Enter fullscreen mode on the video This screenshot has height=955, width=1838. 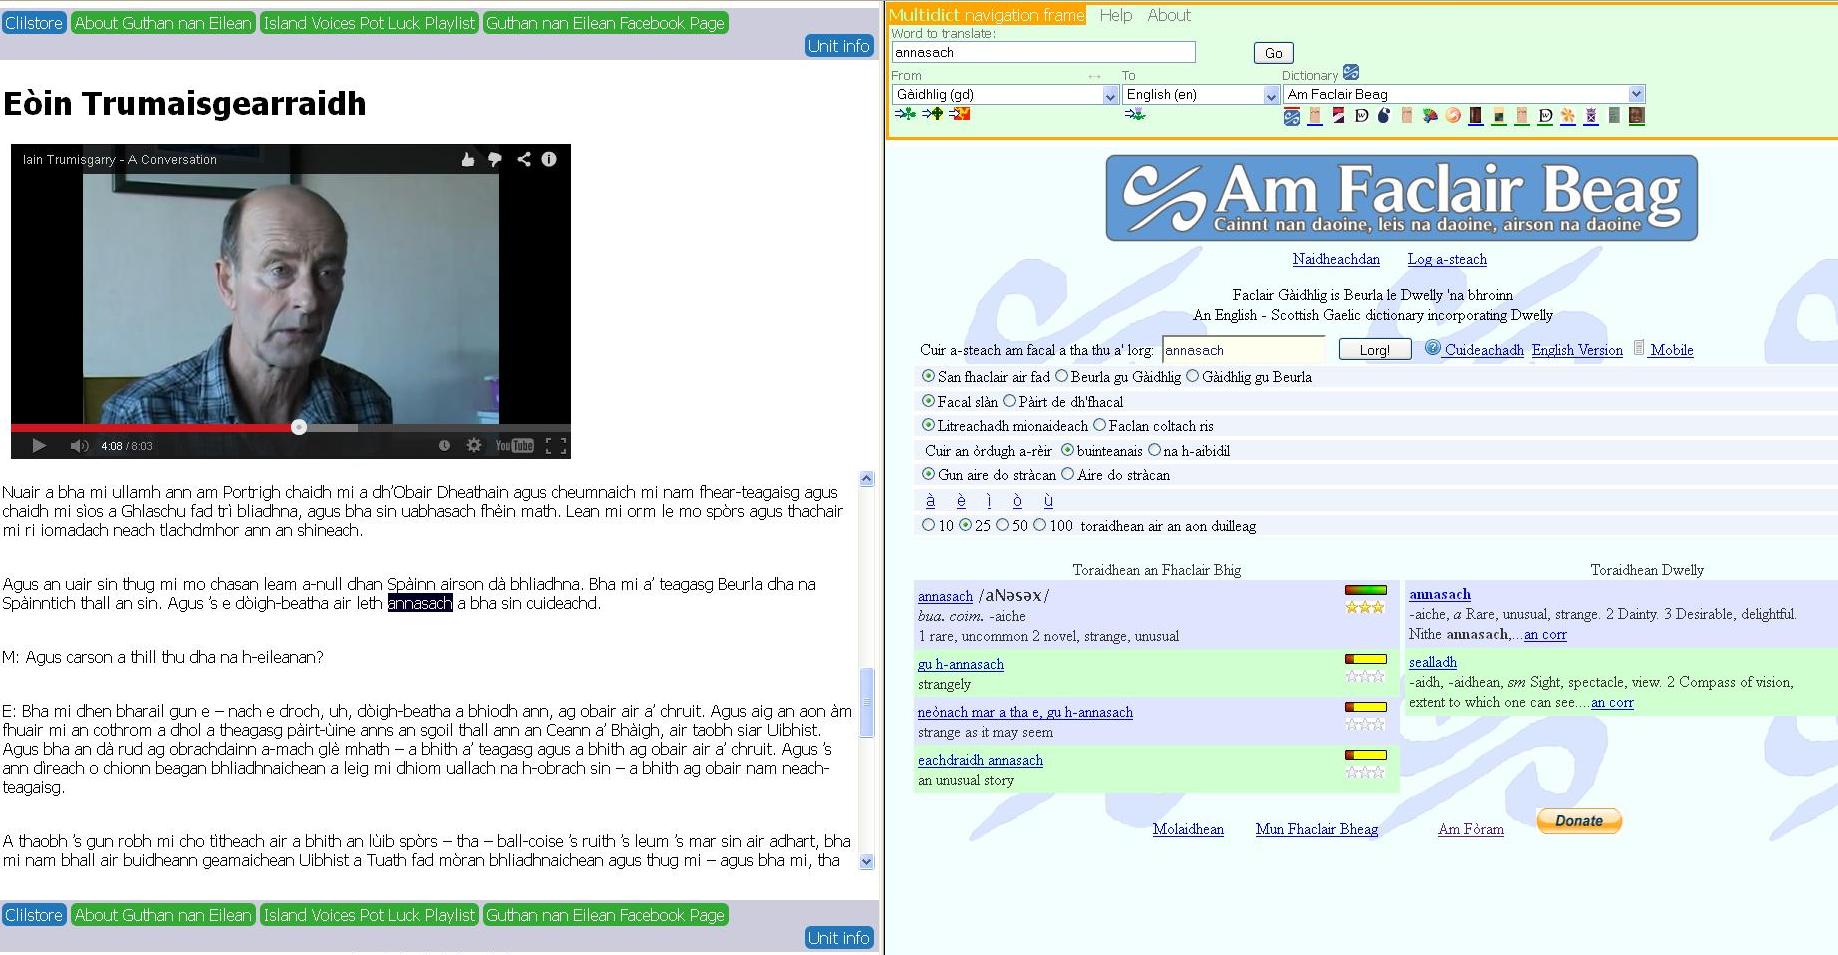click(x=556, y=446)
